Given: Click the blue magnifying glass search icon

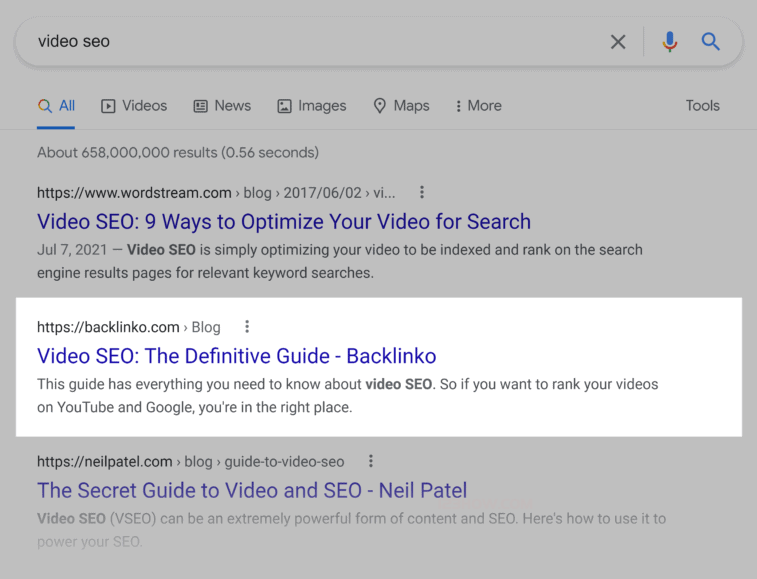Looking at the screenshot, I should (x=710, y=42).
